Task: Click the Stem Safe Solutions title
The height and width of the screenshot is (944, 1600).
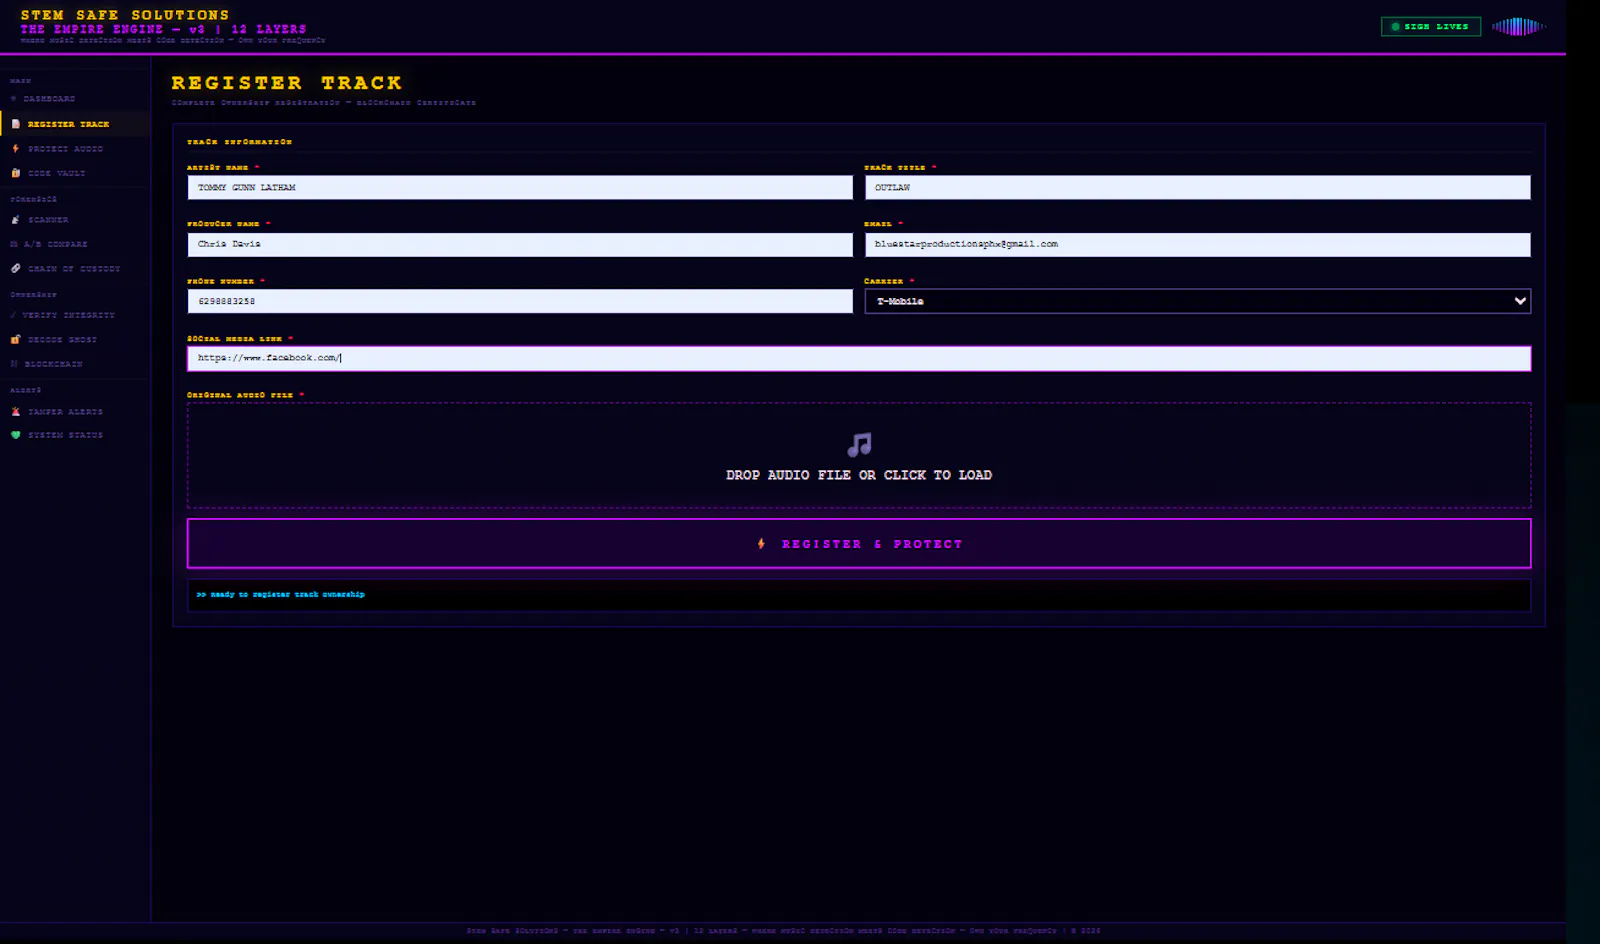Action: point(125,15)
